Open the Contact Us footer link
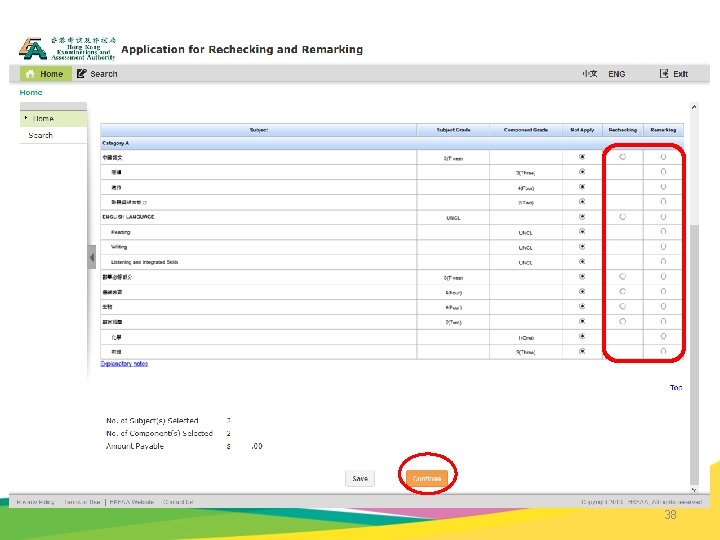 [178, 502]
